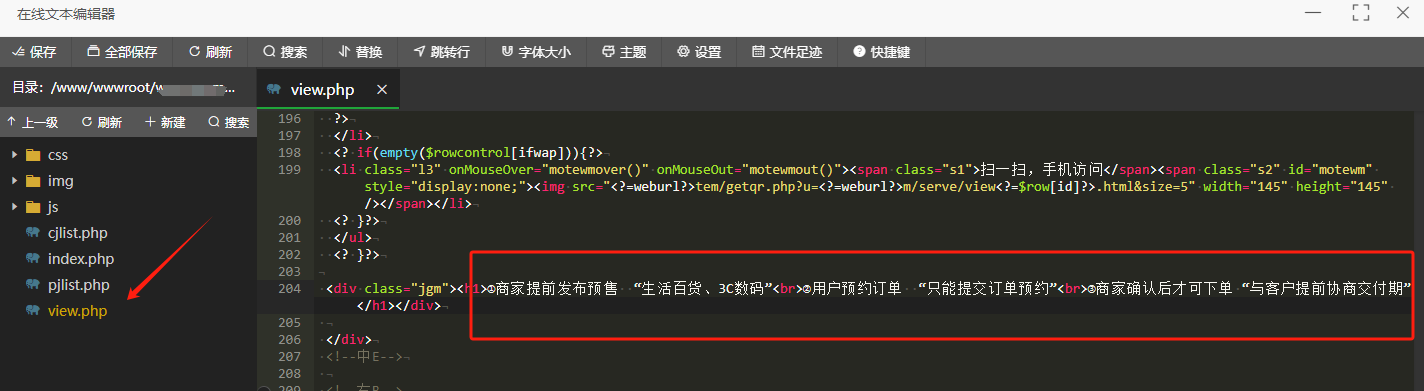Click the PHP file icon beside cjlist.php

[x=33, y=233]
